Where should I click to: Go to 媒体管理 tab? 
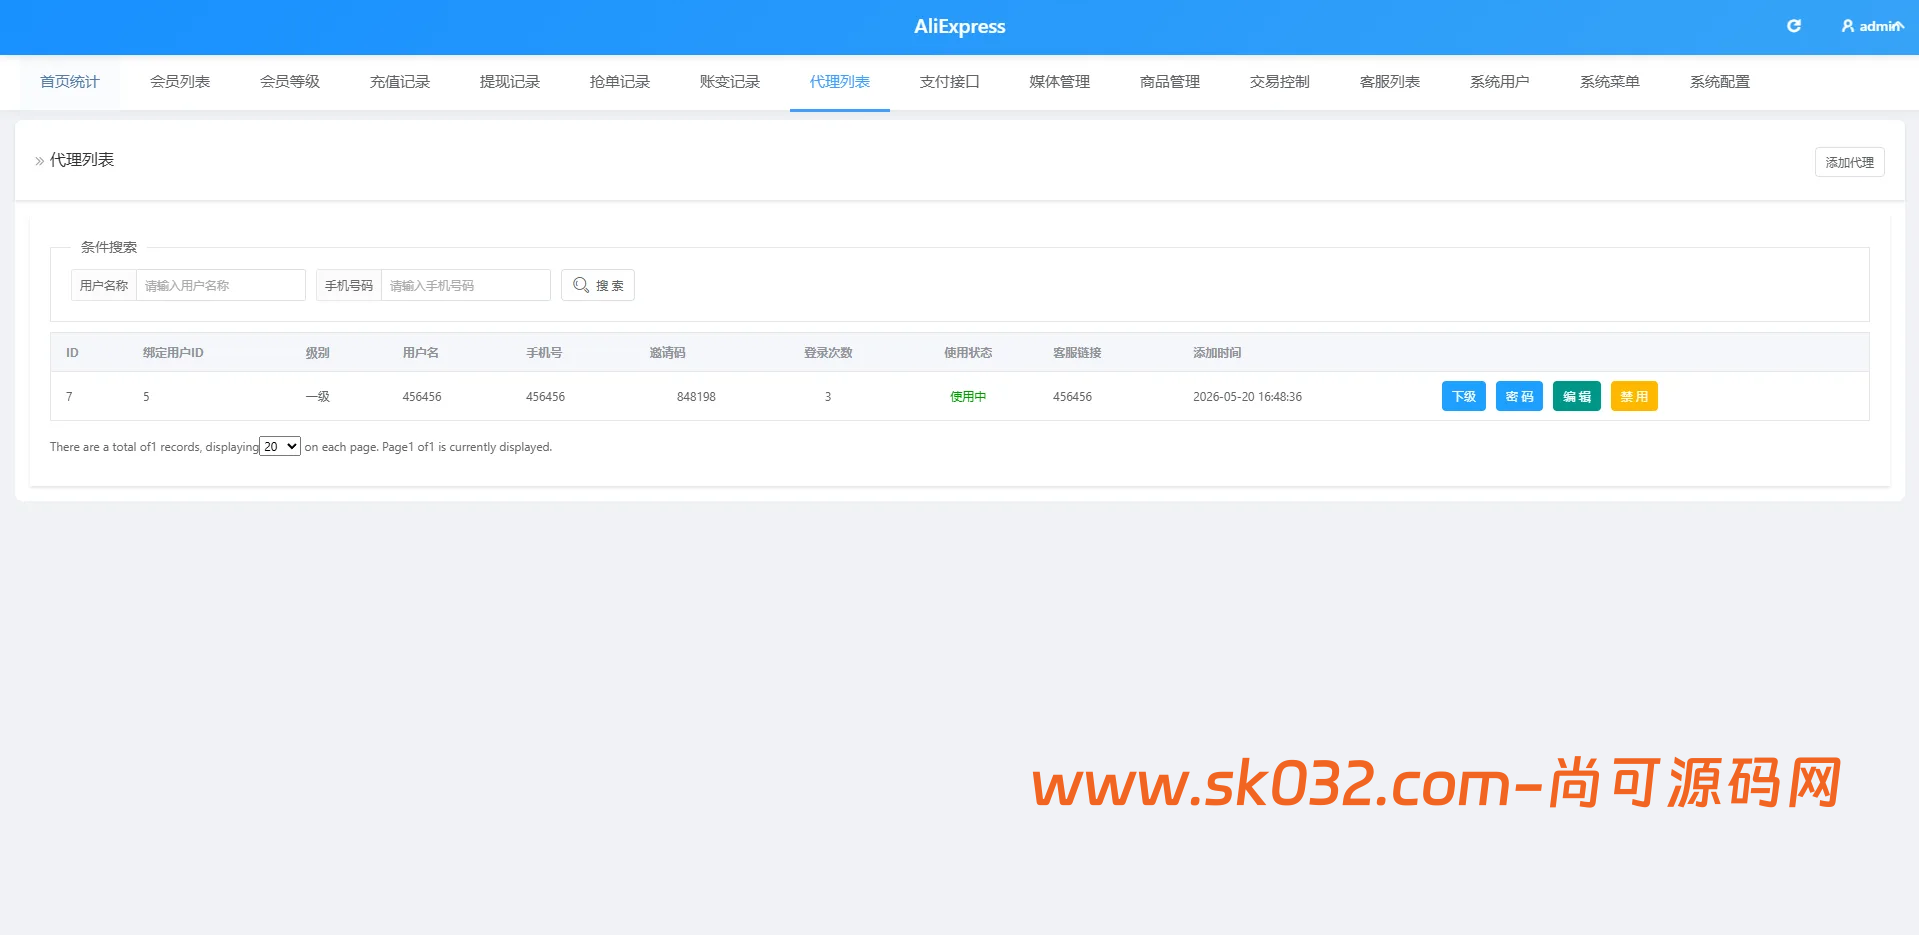click(1060, 82)
